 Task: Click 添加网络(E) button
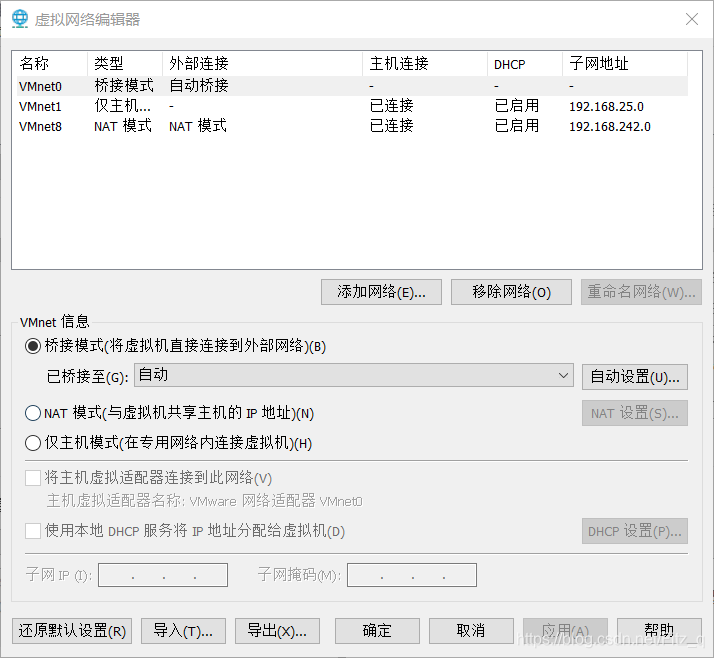coord(381,292)
